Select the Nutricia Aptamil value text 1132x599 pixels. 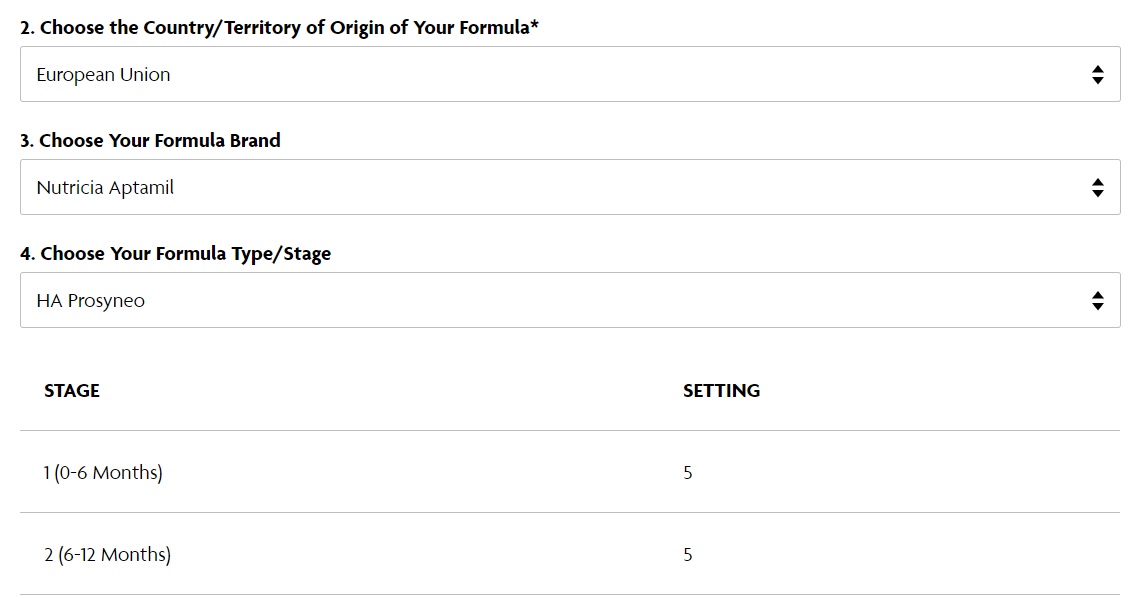coord(105,188)
